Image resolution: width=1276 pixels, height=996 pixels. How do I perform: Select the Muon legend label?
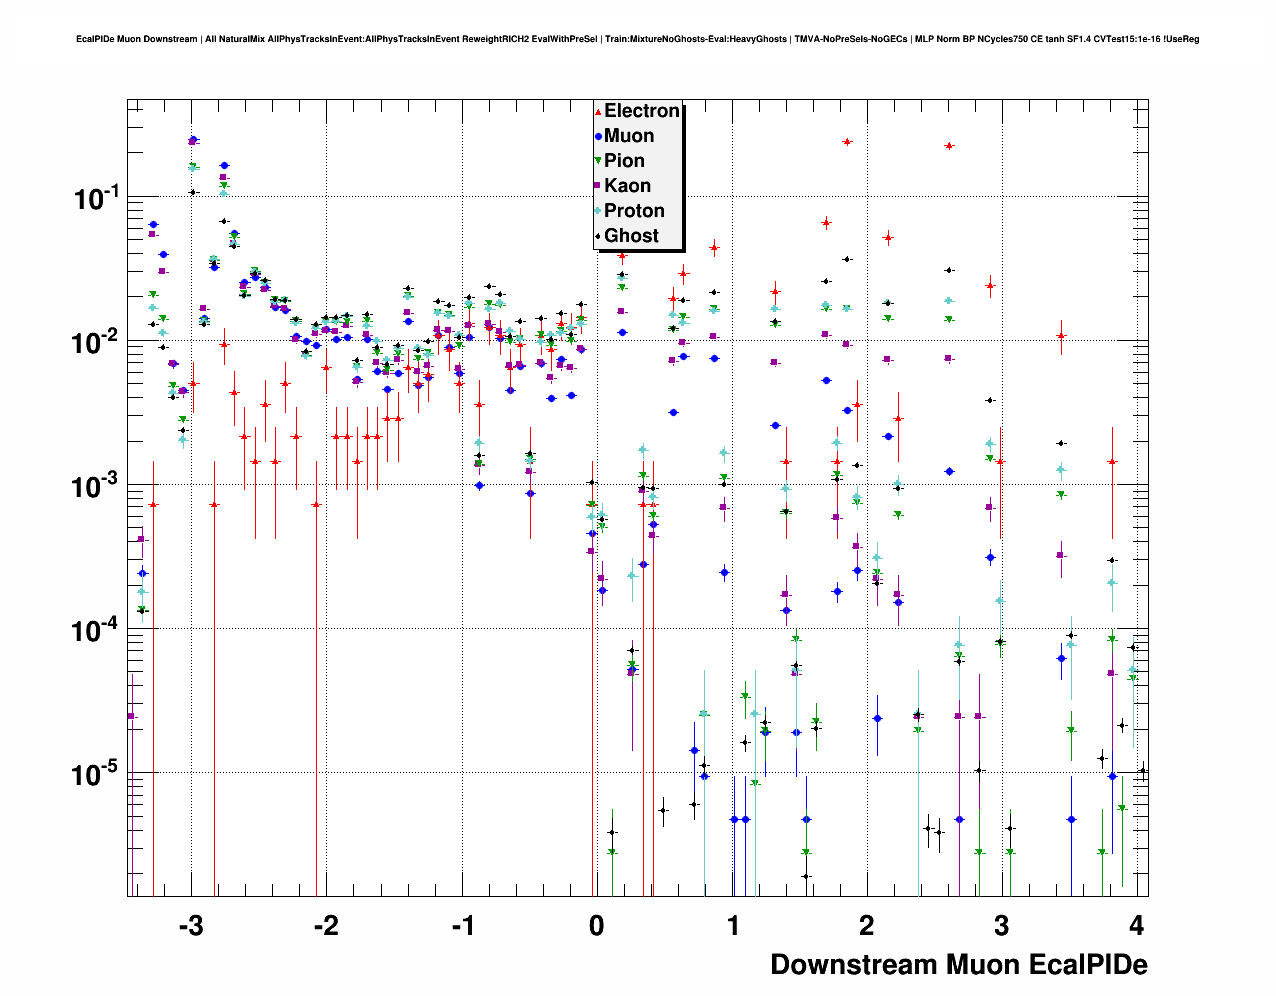[x=629, y=136]
